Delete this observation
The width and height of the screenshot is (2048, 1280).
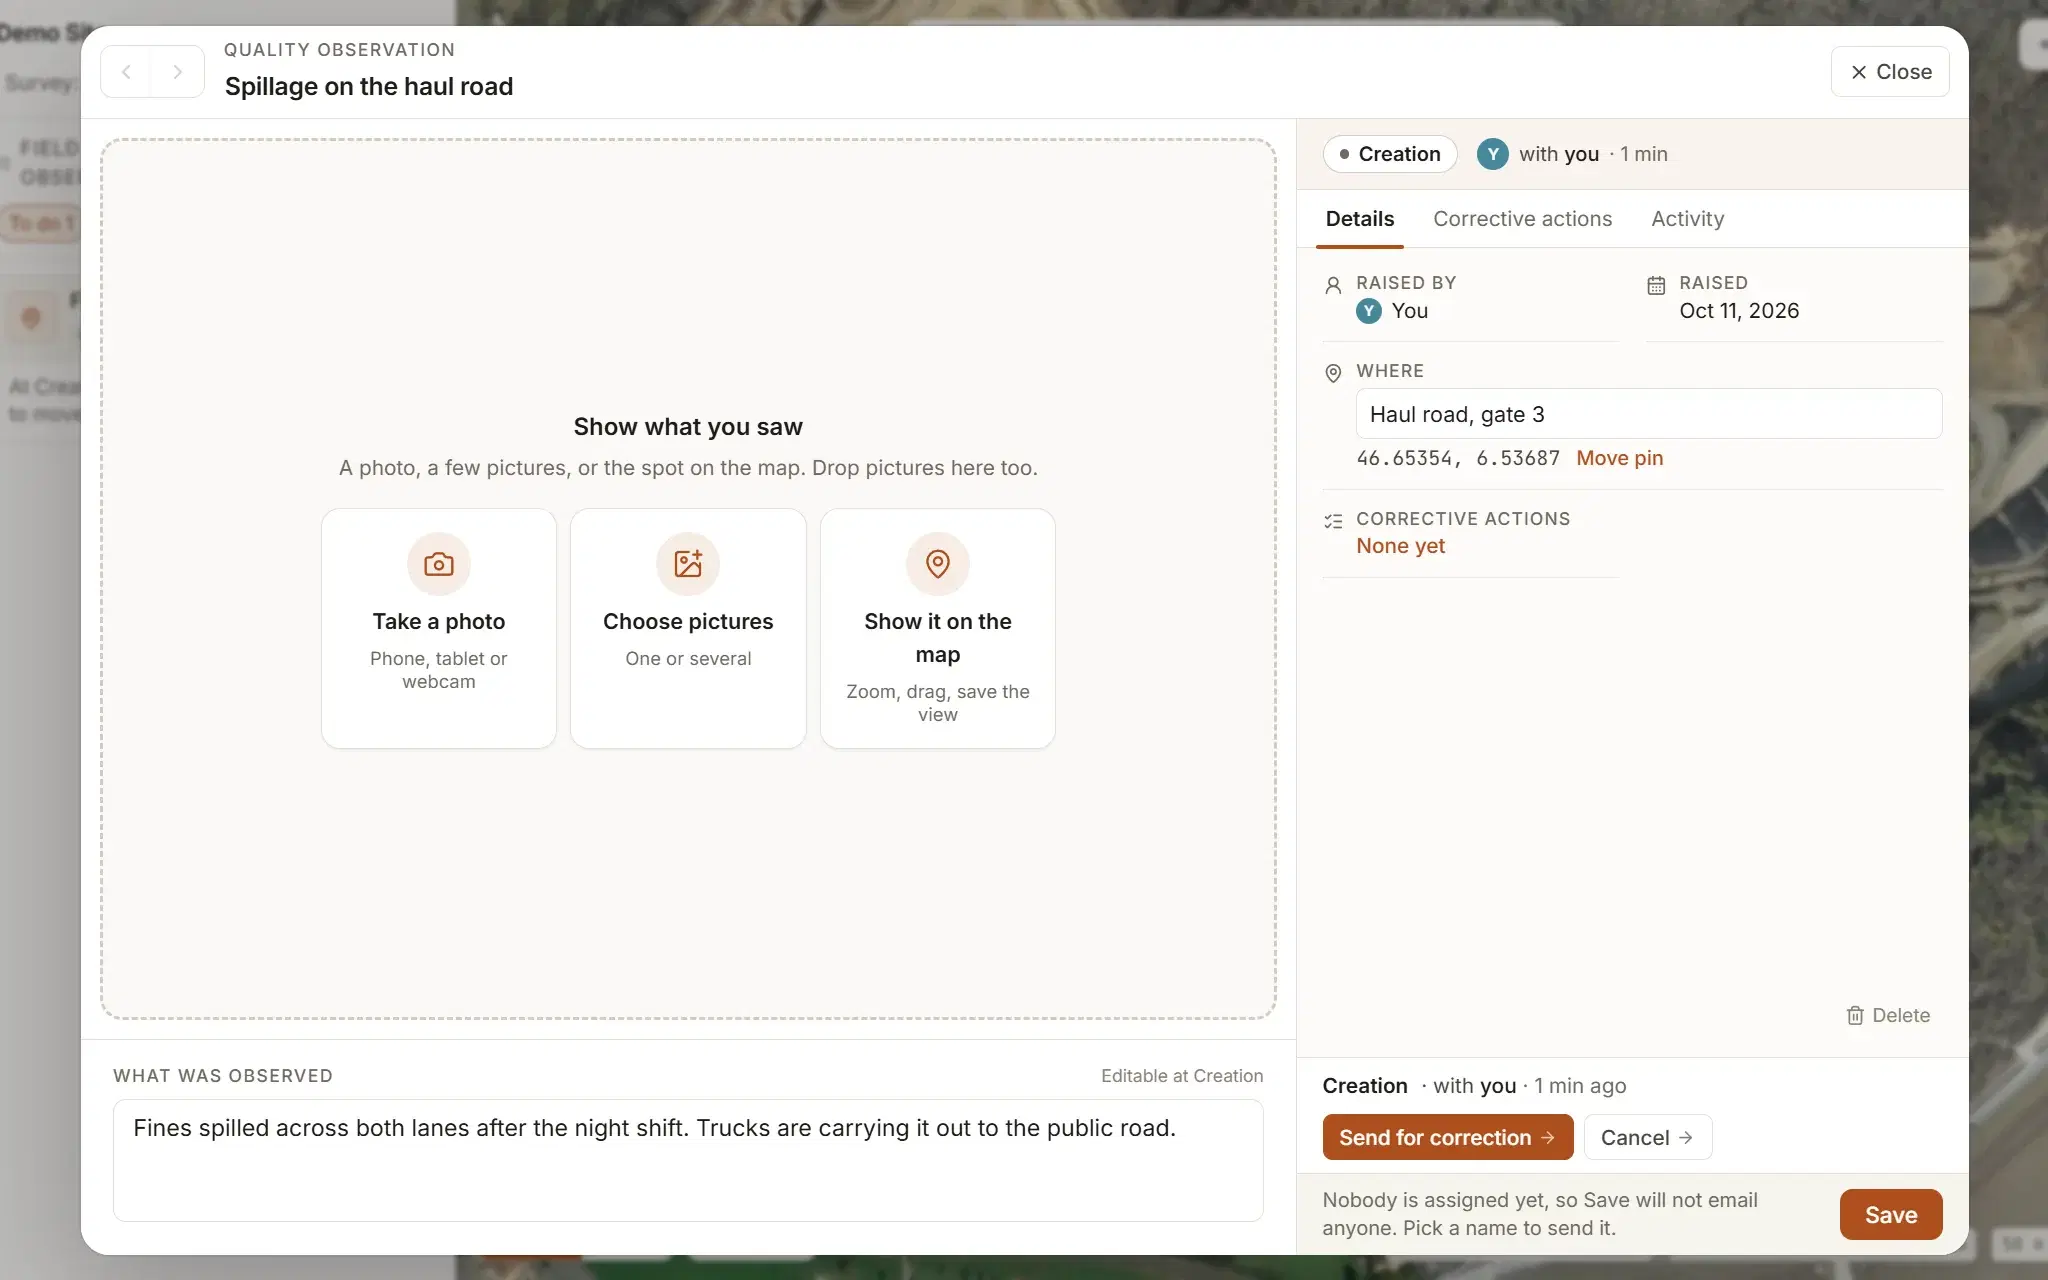point(1888,1015)
